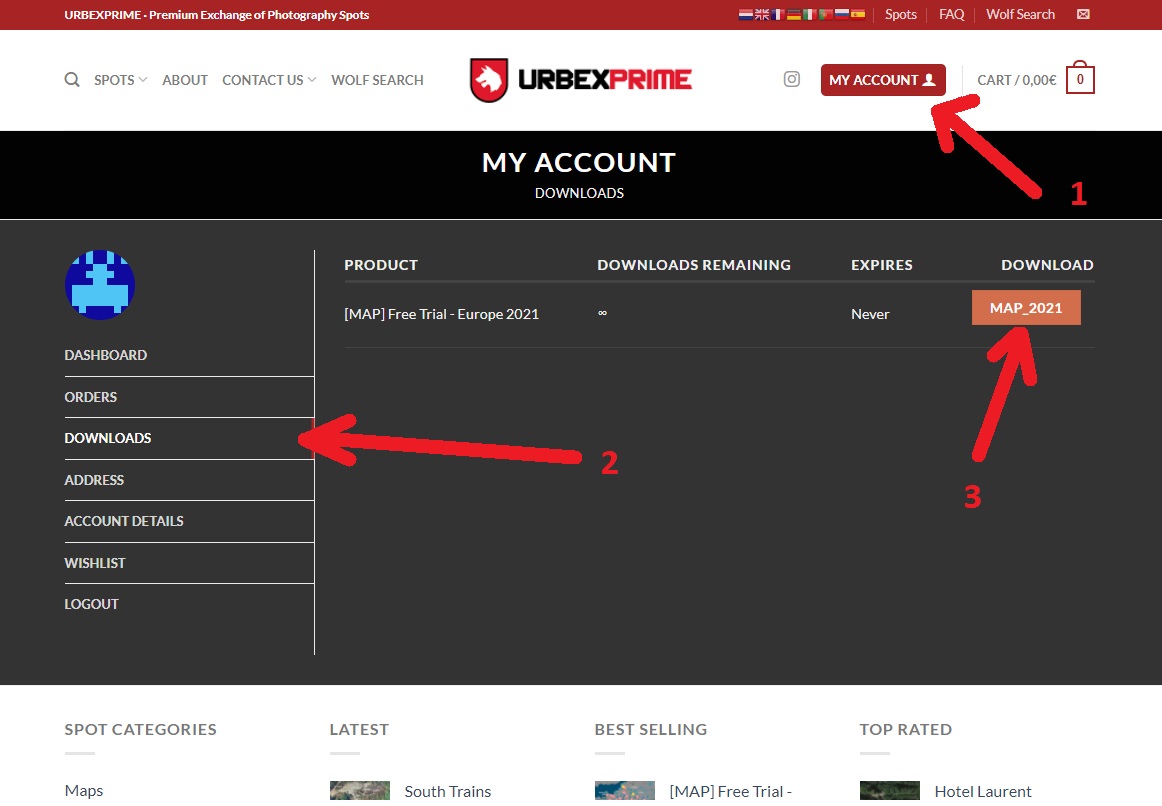Open search with the magnifying glass icon

coord(72,79)
